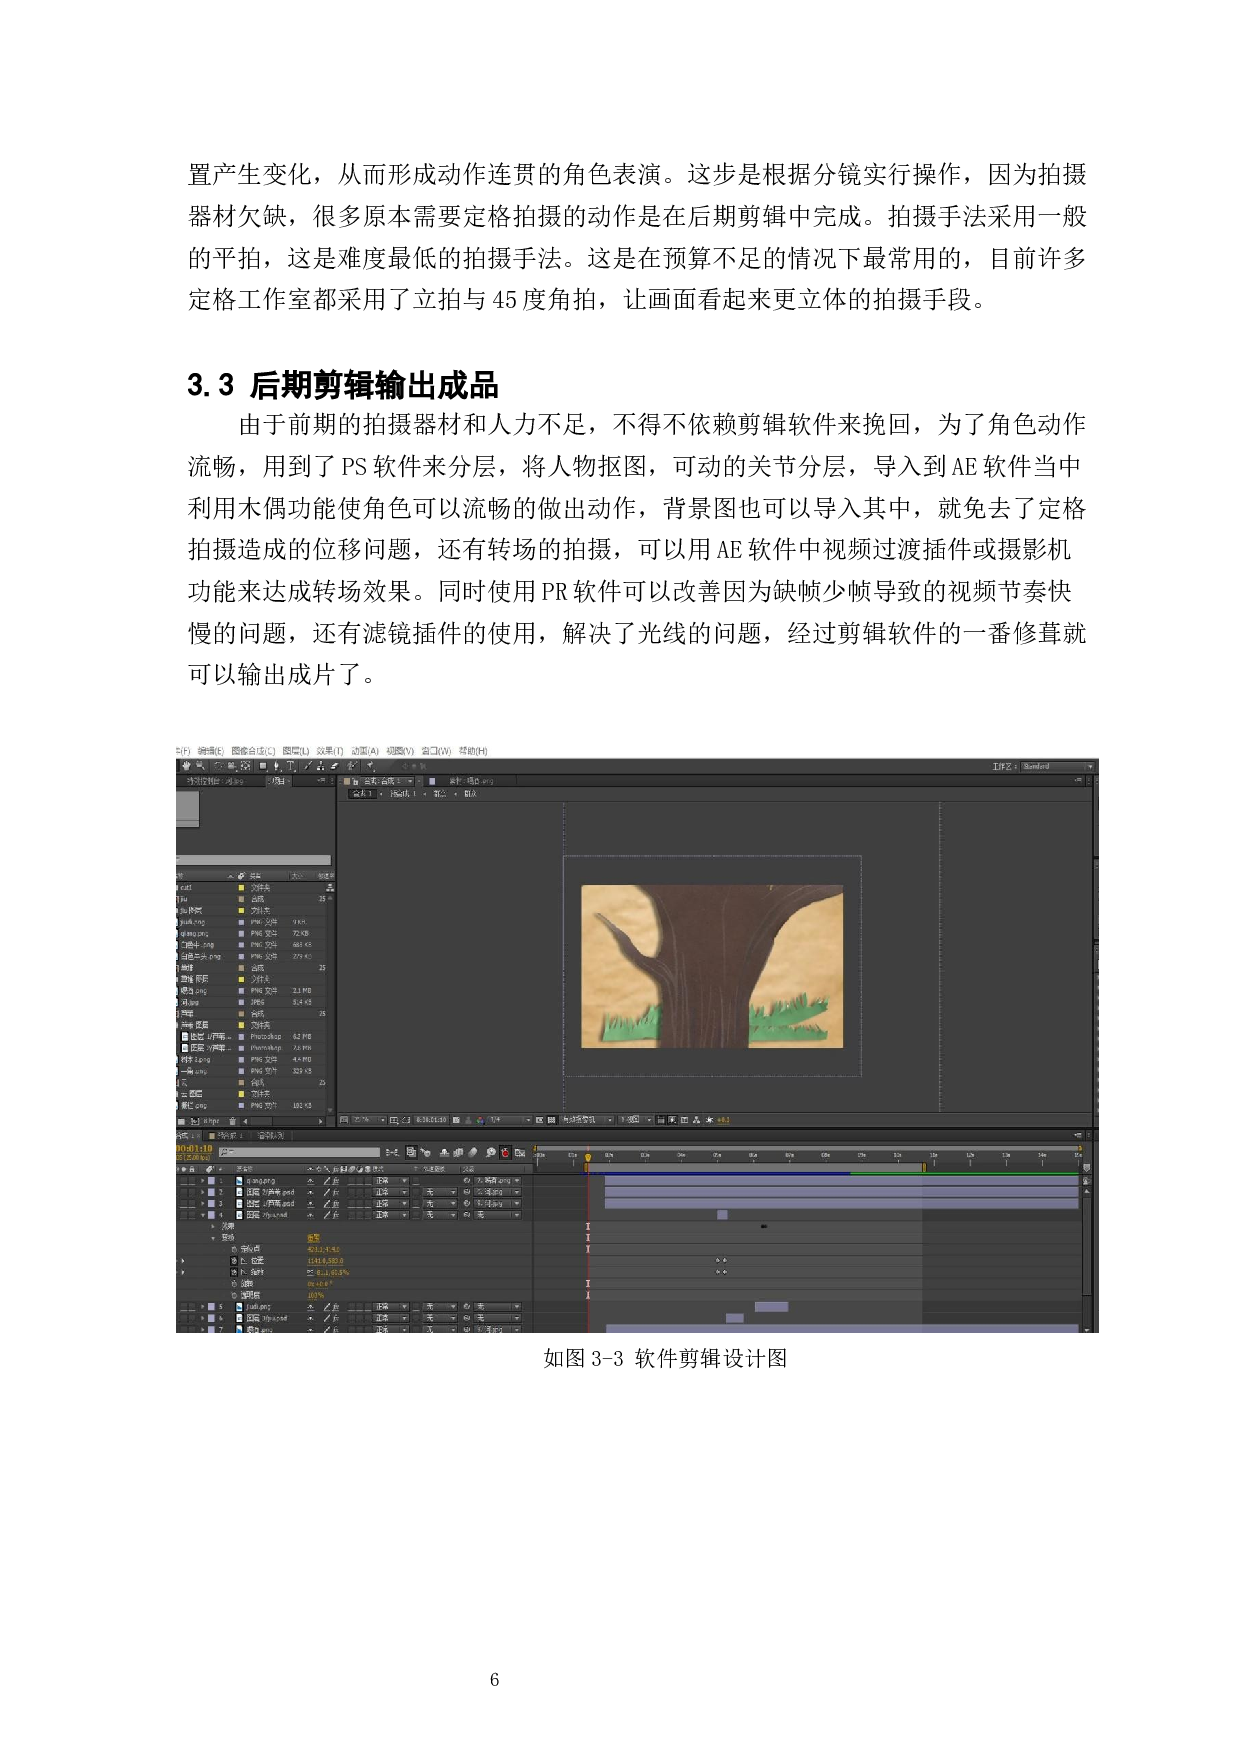Expand layer 2 properties triangle
The height and width of the screenshot is (1754, 1240).
click(x=203, y=1192)
